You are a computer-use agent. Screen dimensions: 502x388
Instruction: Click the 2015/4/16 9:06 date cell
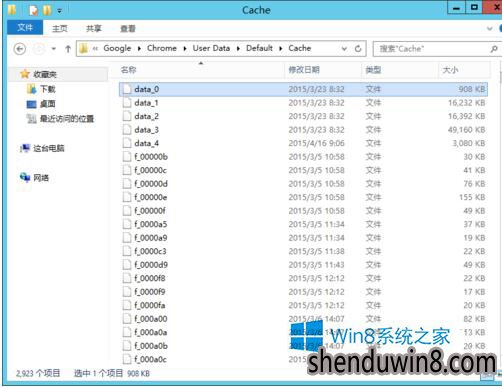[316, 143]
